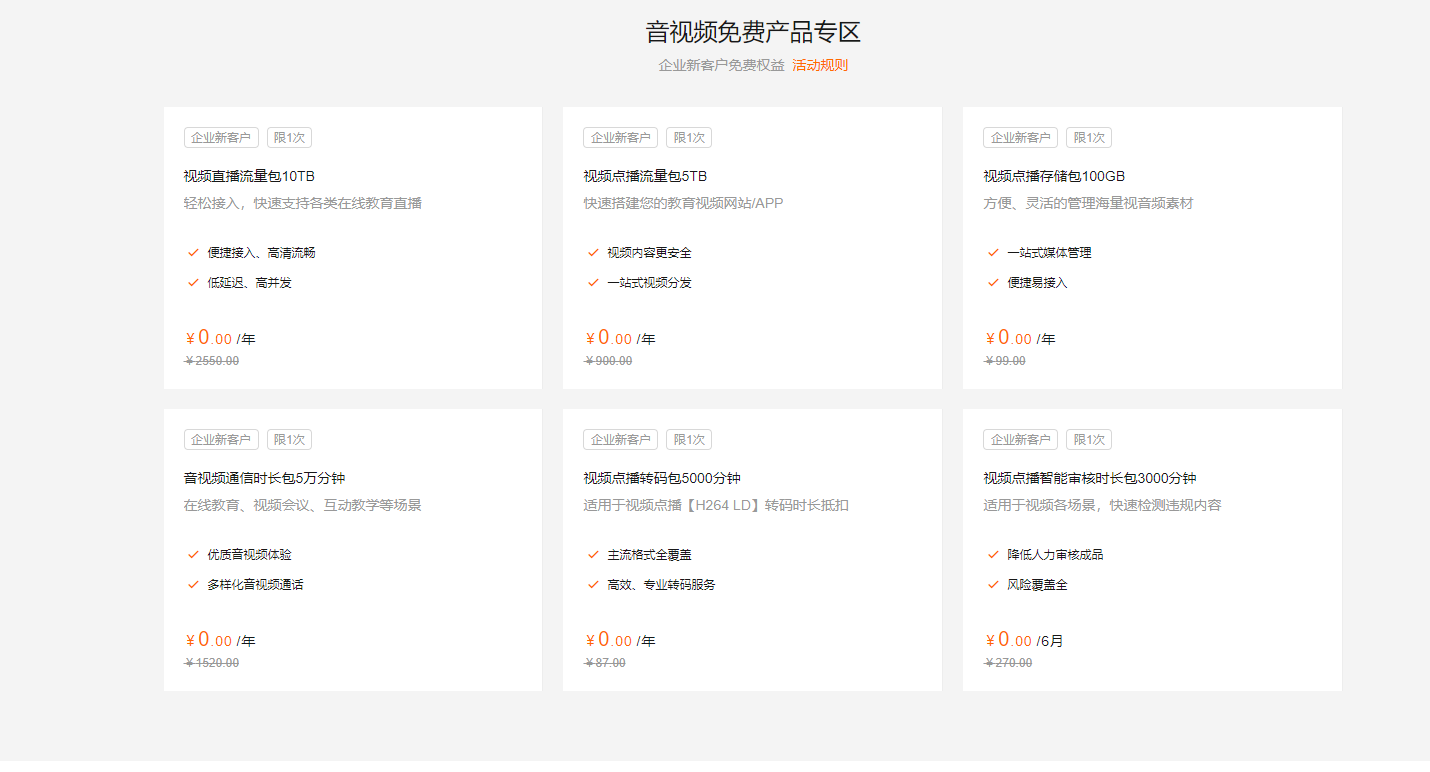Screen dimensions: 1430x772
Task: Click the ¥0.00 /年 price on 视频点播转码包 card
Action: tap(621, 640)
